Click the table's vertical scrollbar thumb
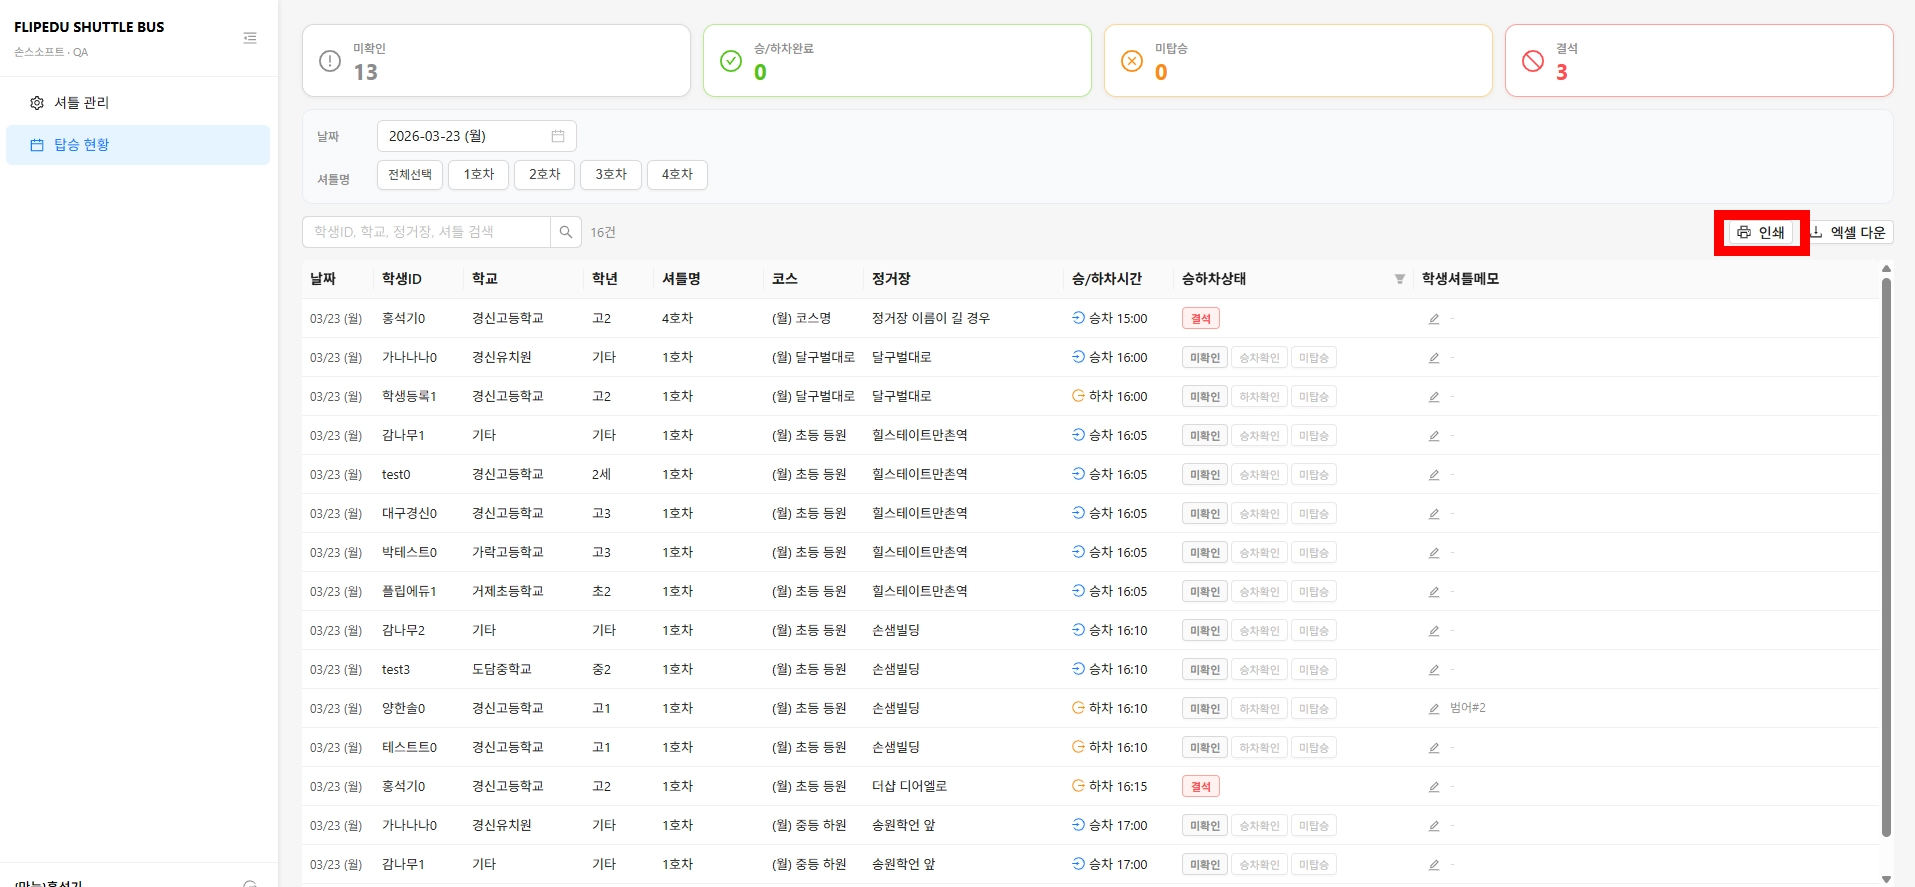The width and height of the screenshot is (1915, 887). coord(1886,556)
